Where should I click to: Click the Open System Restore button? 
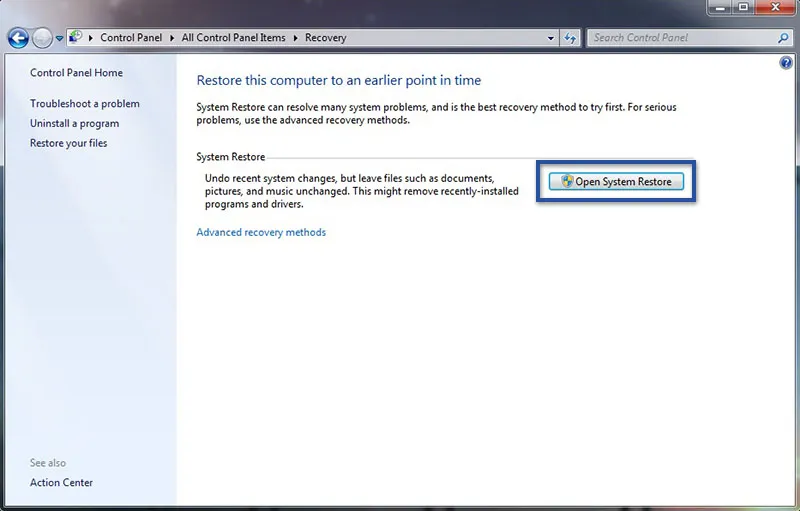tap(616, 182)
